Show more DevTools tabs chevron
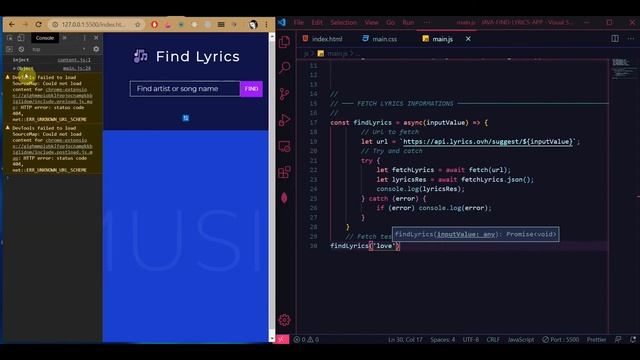The width and height of the screenshot is (640, 360). click(x=64, y=38)
